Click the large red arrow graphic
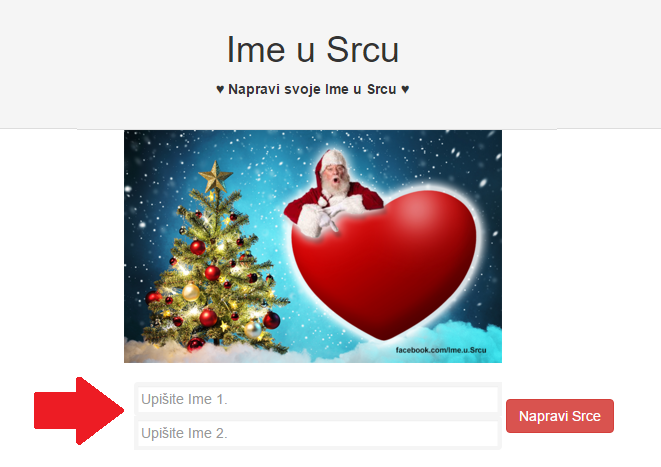Screen dimensions: 661x467 click(79, 411)
